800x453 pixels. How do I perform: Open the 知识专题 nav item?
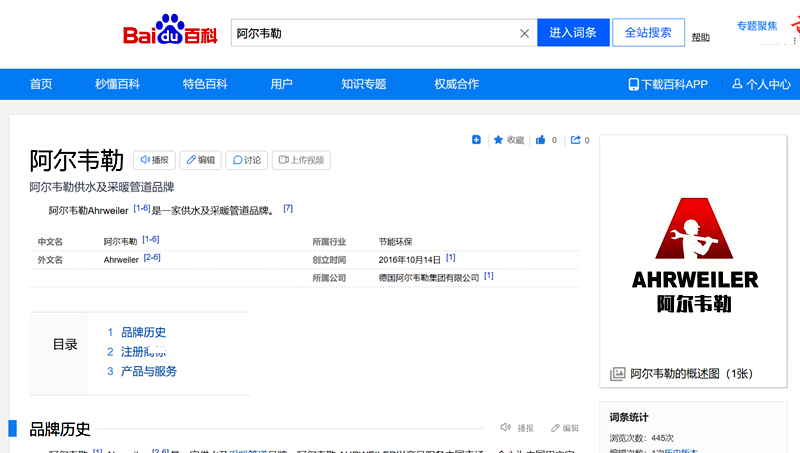coord(364,84)
